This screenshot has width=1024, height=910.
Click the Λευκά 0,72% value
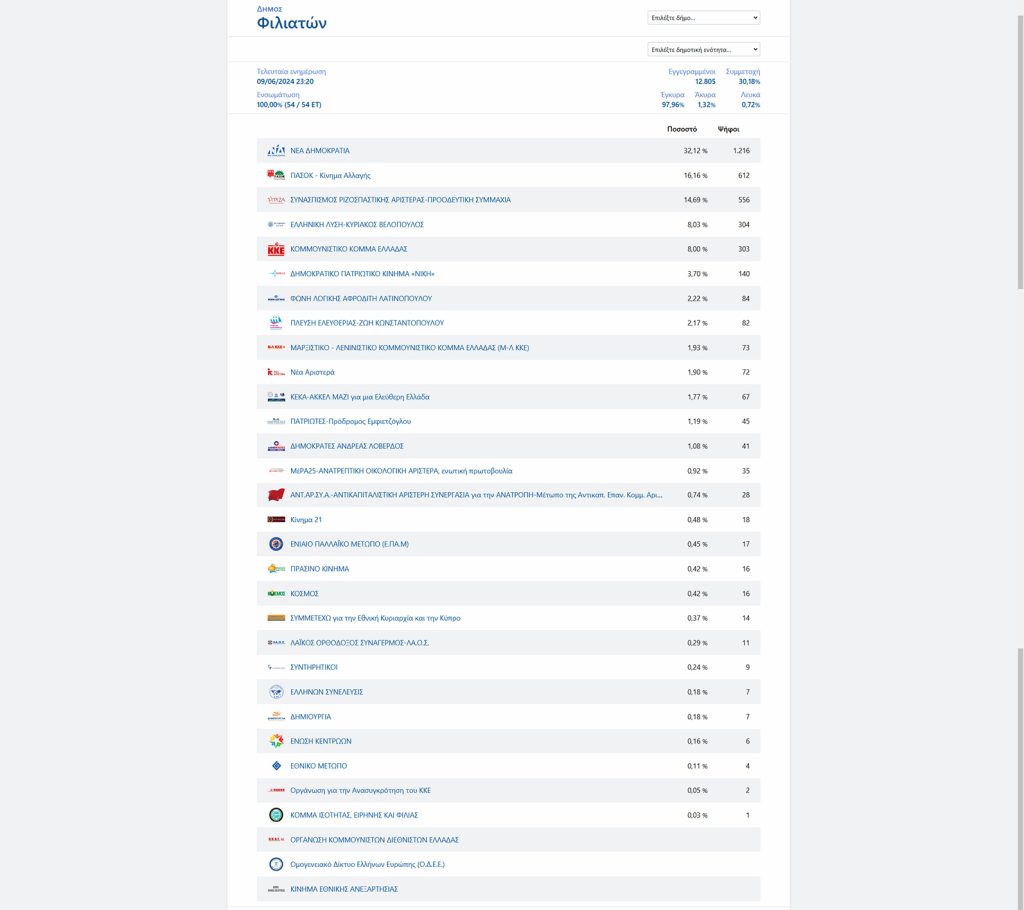pos(750,105)
